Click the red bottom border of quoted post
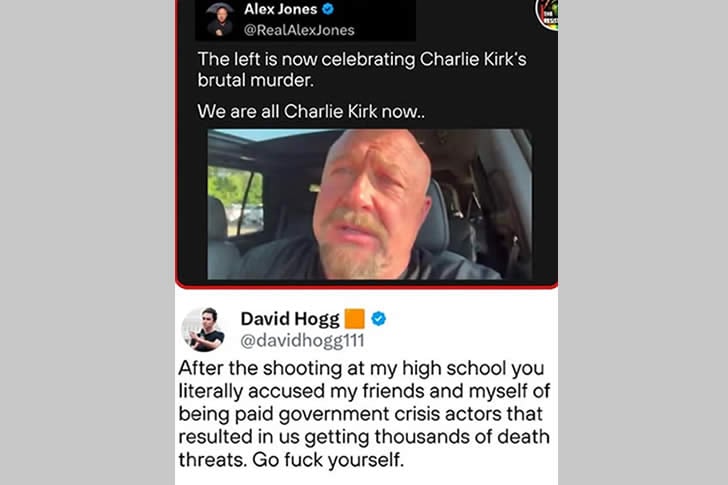The height and width of the screenshot is (485, 728). [x=367, y=286]
